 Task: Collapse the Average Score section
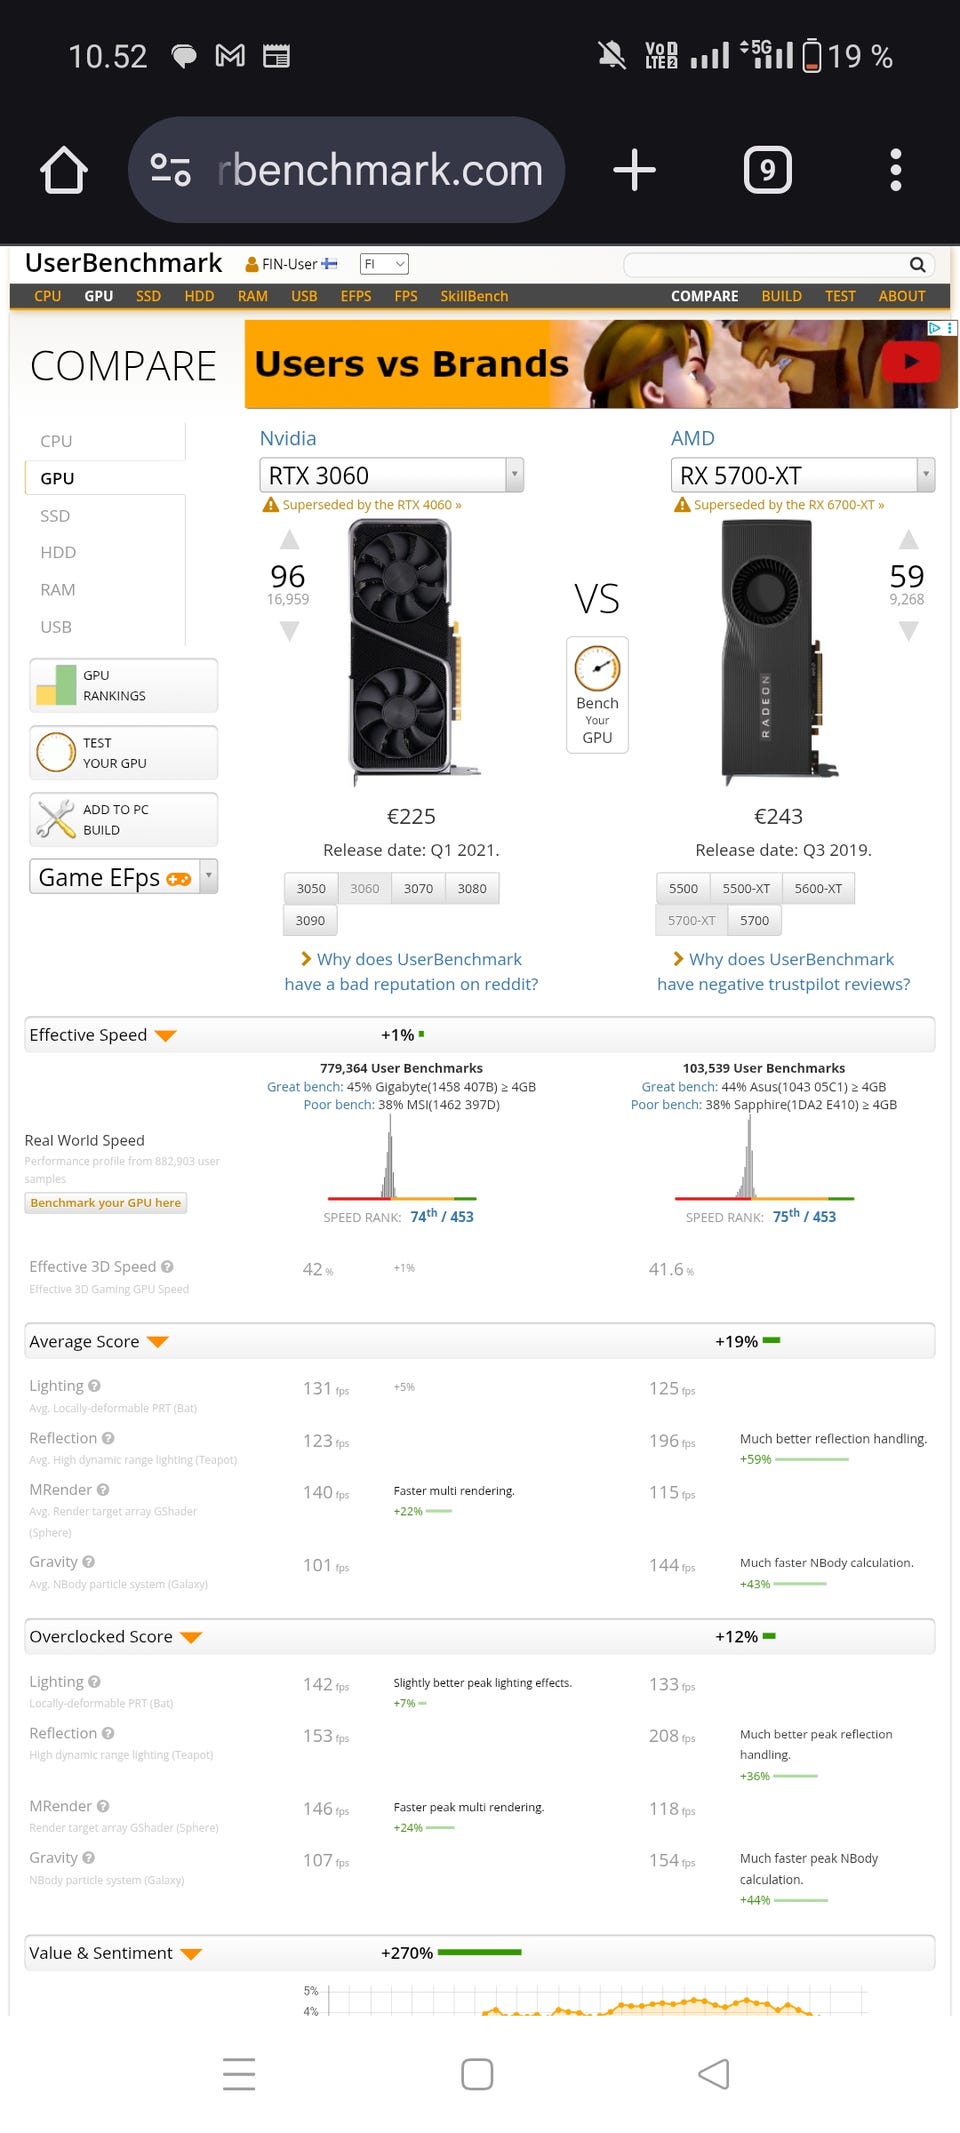coord(158,1342)
